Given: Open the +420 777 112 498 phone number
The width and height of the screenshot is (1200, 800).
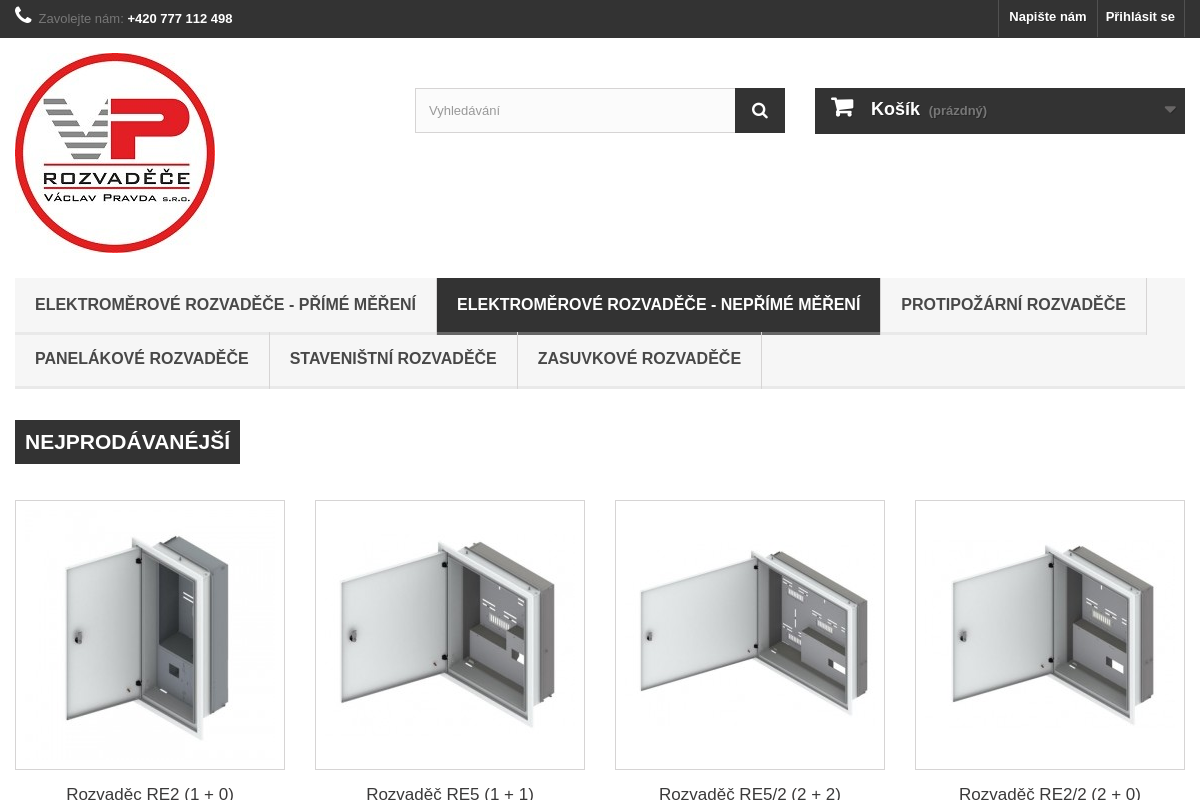Looking at the screenshot, I should pyautogui.click(x=179, y=18).
